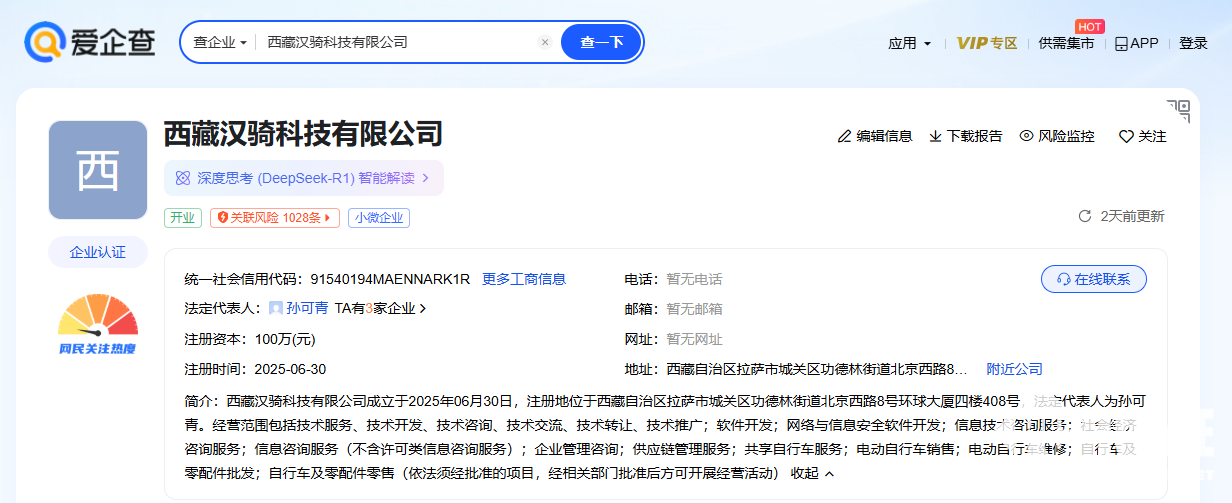The image size is (1232, 503).
Task: Expand TA有3家企业 chevron
Action: pos(422,309)
